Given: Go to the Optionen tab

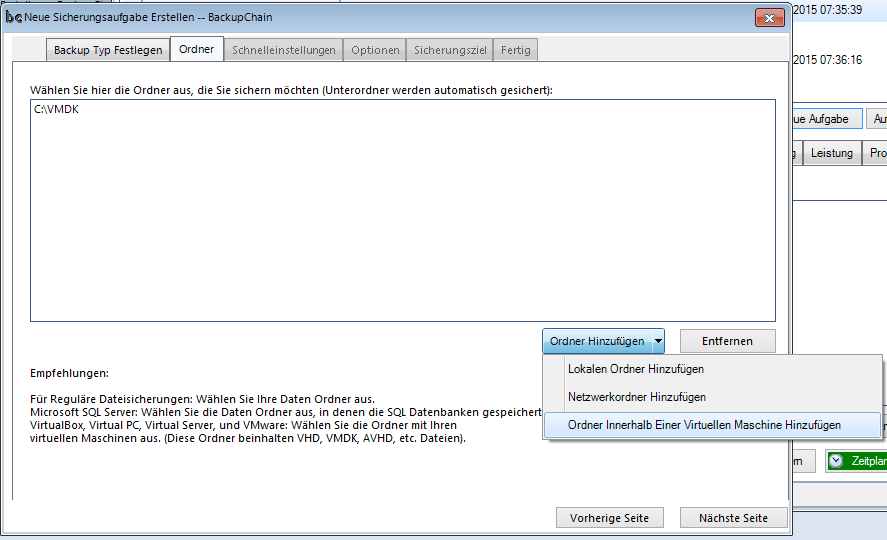Looking at the screenshot, I should pyautogui.click(x=375, y=50).
